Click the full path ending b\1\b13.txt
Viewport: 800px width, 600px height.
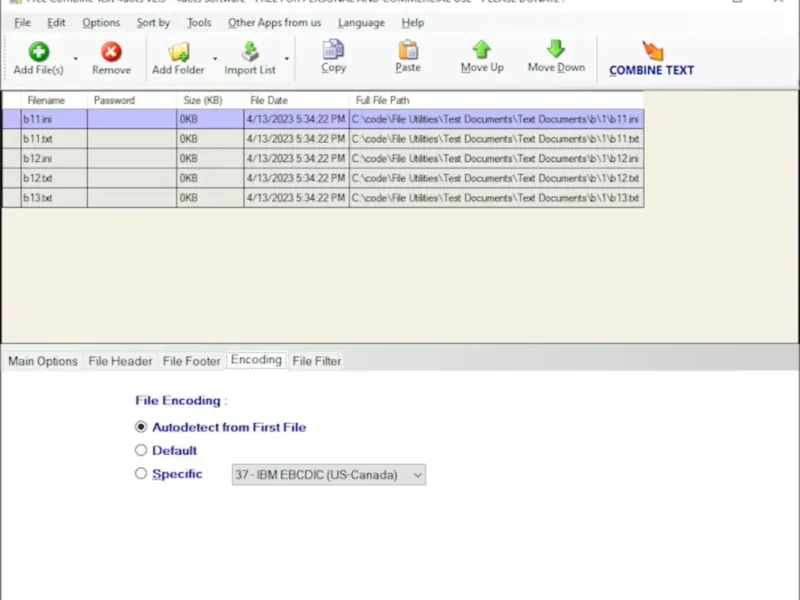click(496, 198)
